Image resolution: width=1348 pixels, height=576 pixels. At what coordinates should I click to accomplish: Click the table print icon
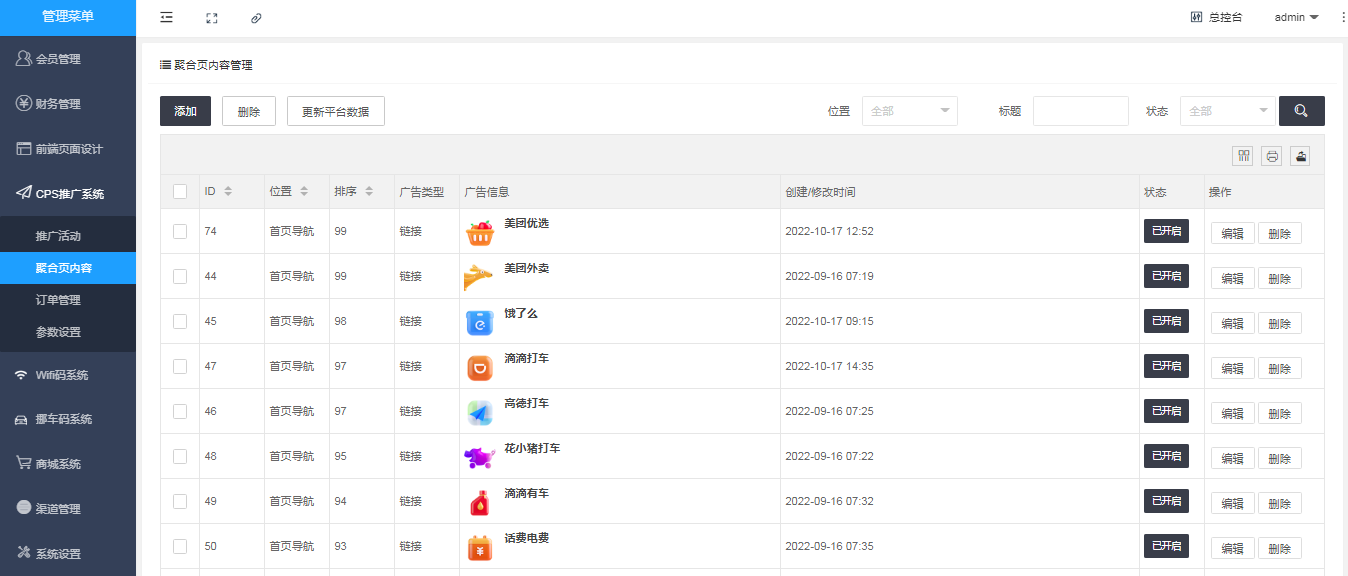(1271, 155)
